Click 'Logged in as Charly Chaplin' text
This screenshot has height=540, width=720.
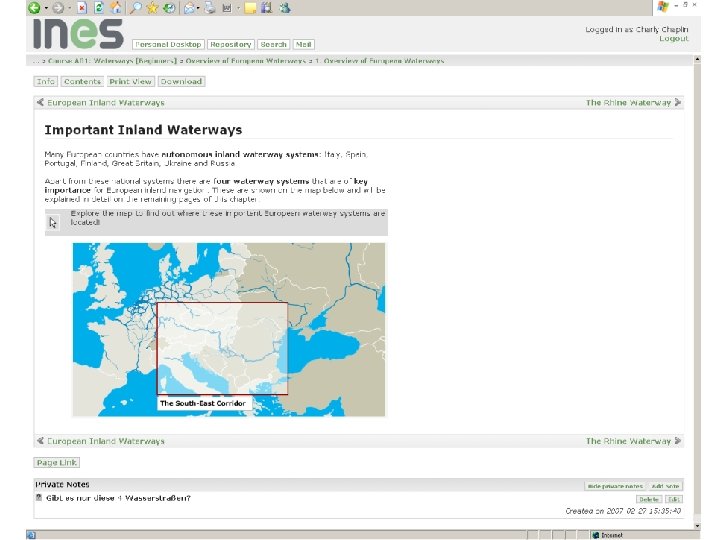[637, 29]
